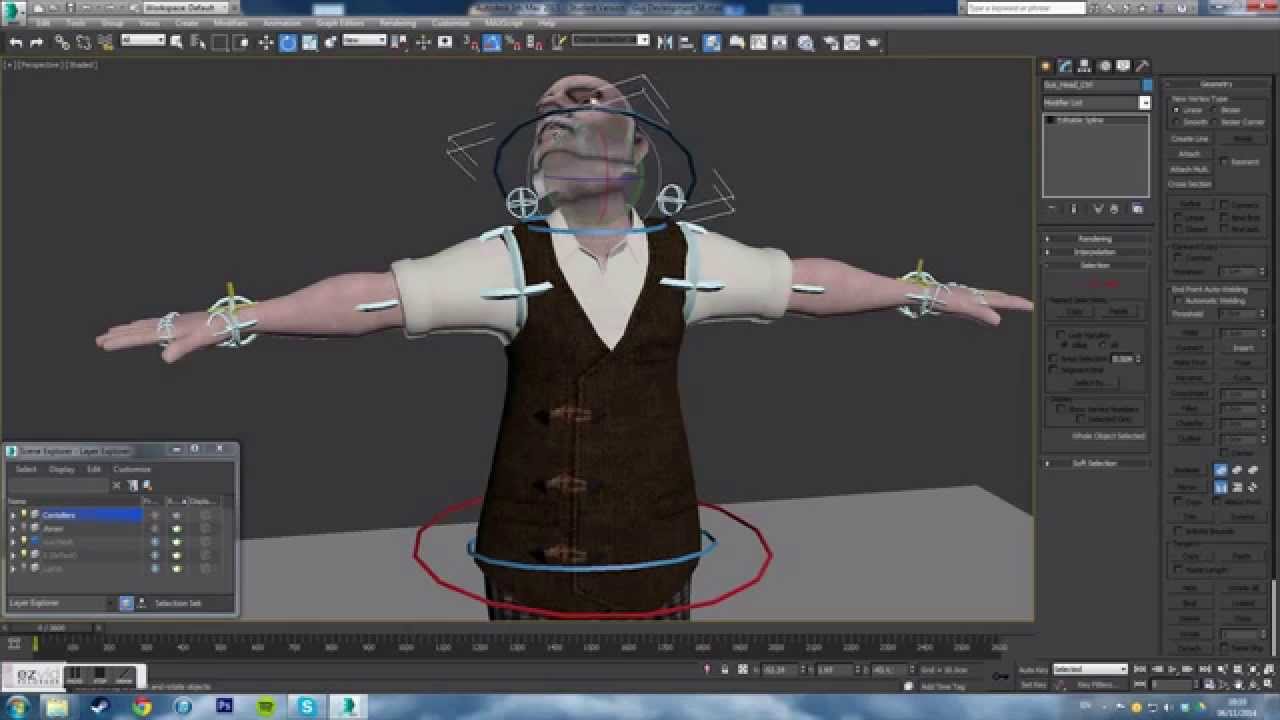Screen dimensions: 1280x720
Task: Click the object name field
Action: click(x=1091, y=85)
